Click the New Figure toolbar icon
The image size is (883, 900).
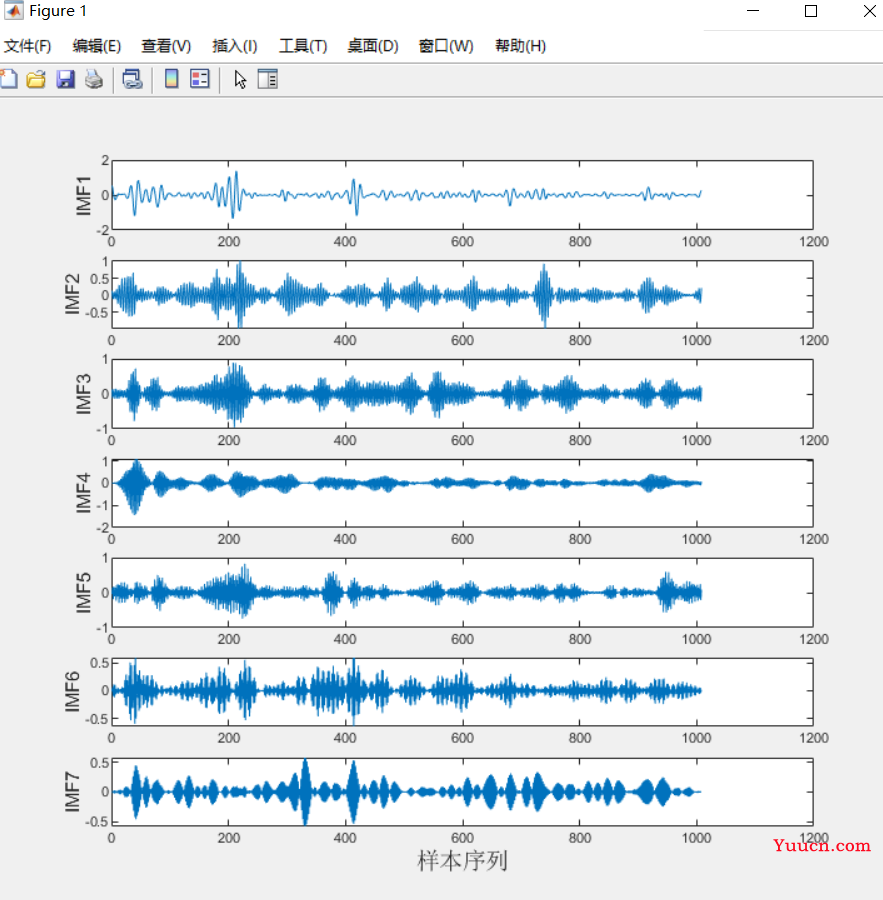click(8, 79)
